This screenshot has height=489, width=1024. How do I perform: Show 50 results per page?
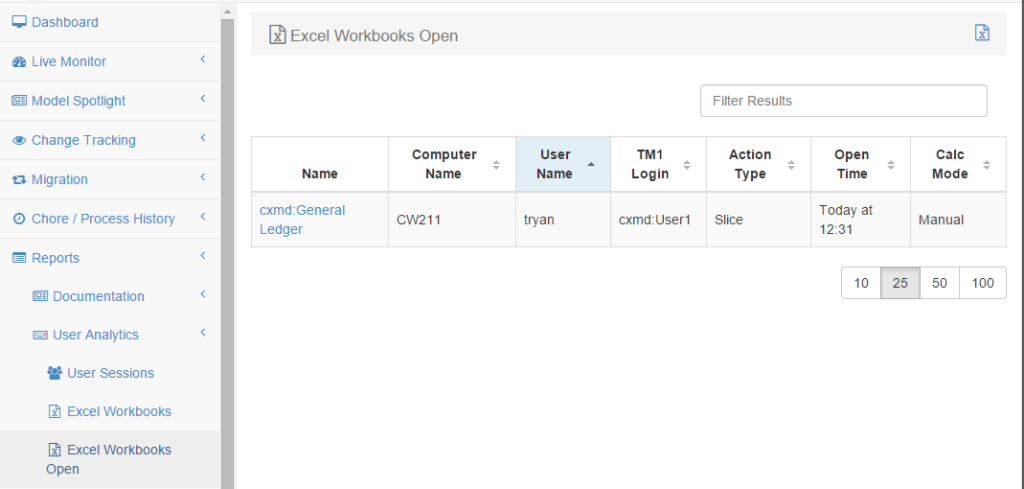pos(939,283)
